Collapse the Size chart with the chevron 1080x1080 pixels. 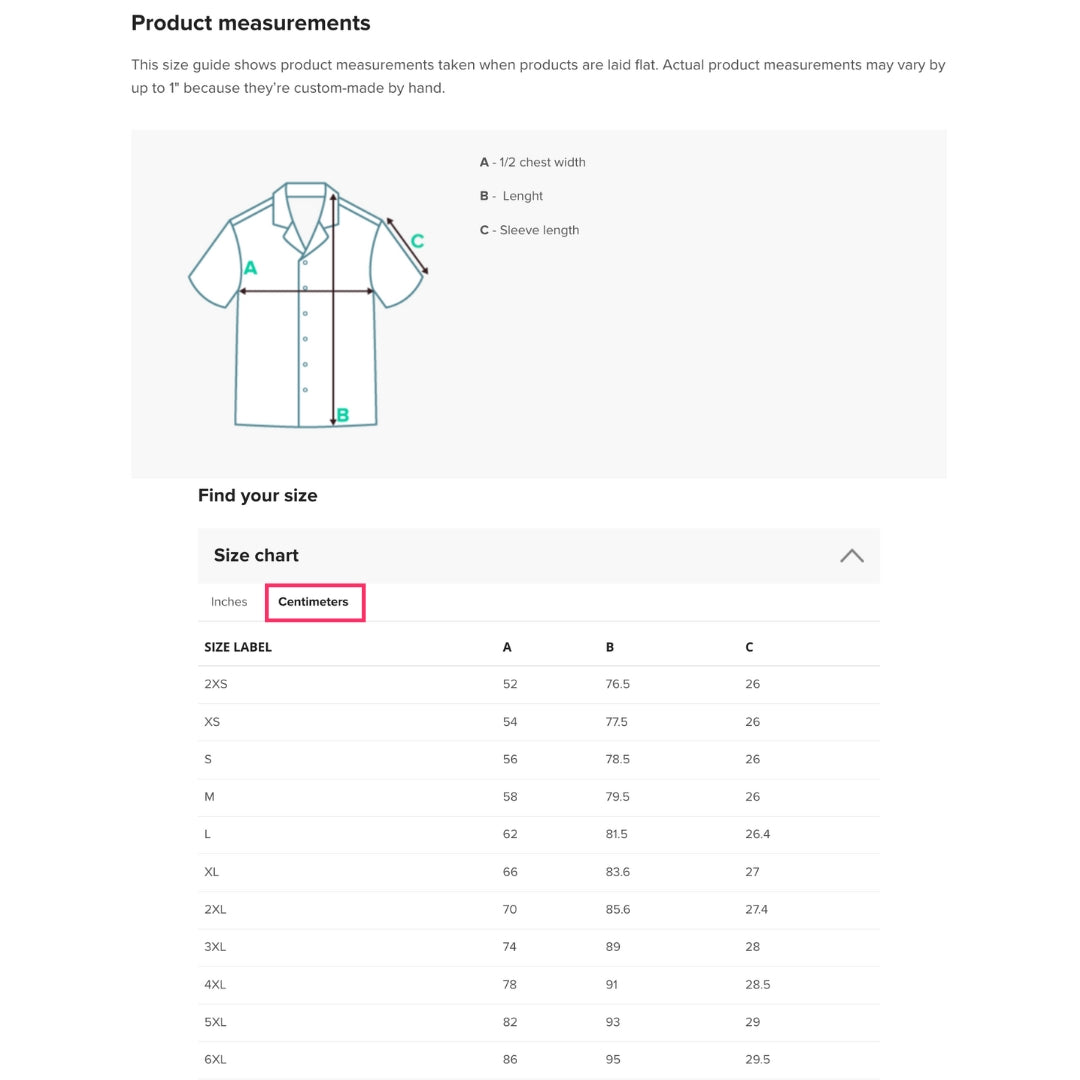851,556
